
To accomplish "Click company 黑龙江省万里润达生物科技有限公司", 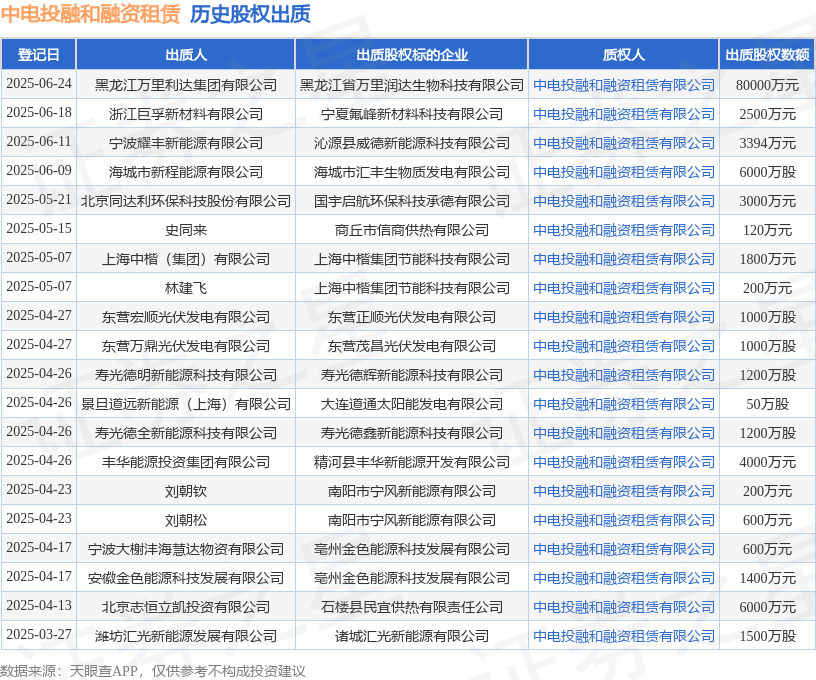I will point(412,85).
